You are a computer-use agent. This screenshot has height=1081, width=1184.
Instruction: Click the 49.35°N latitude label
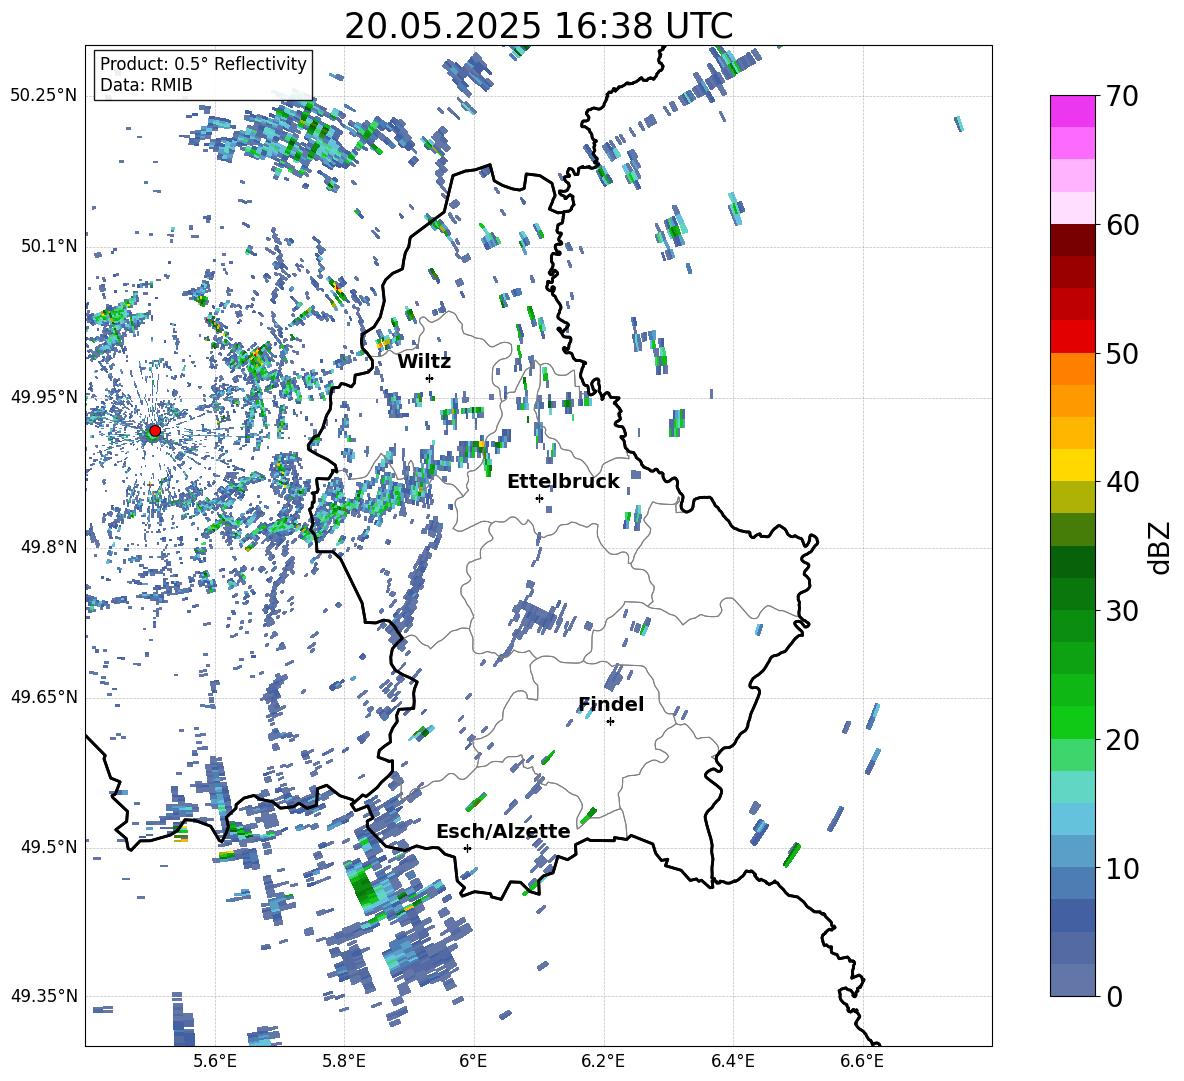tap(44, 996)
